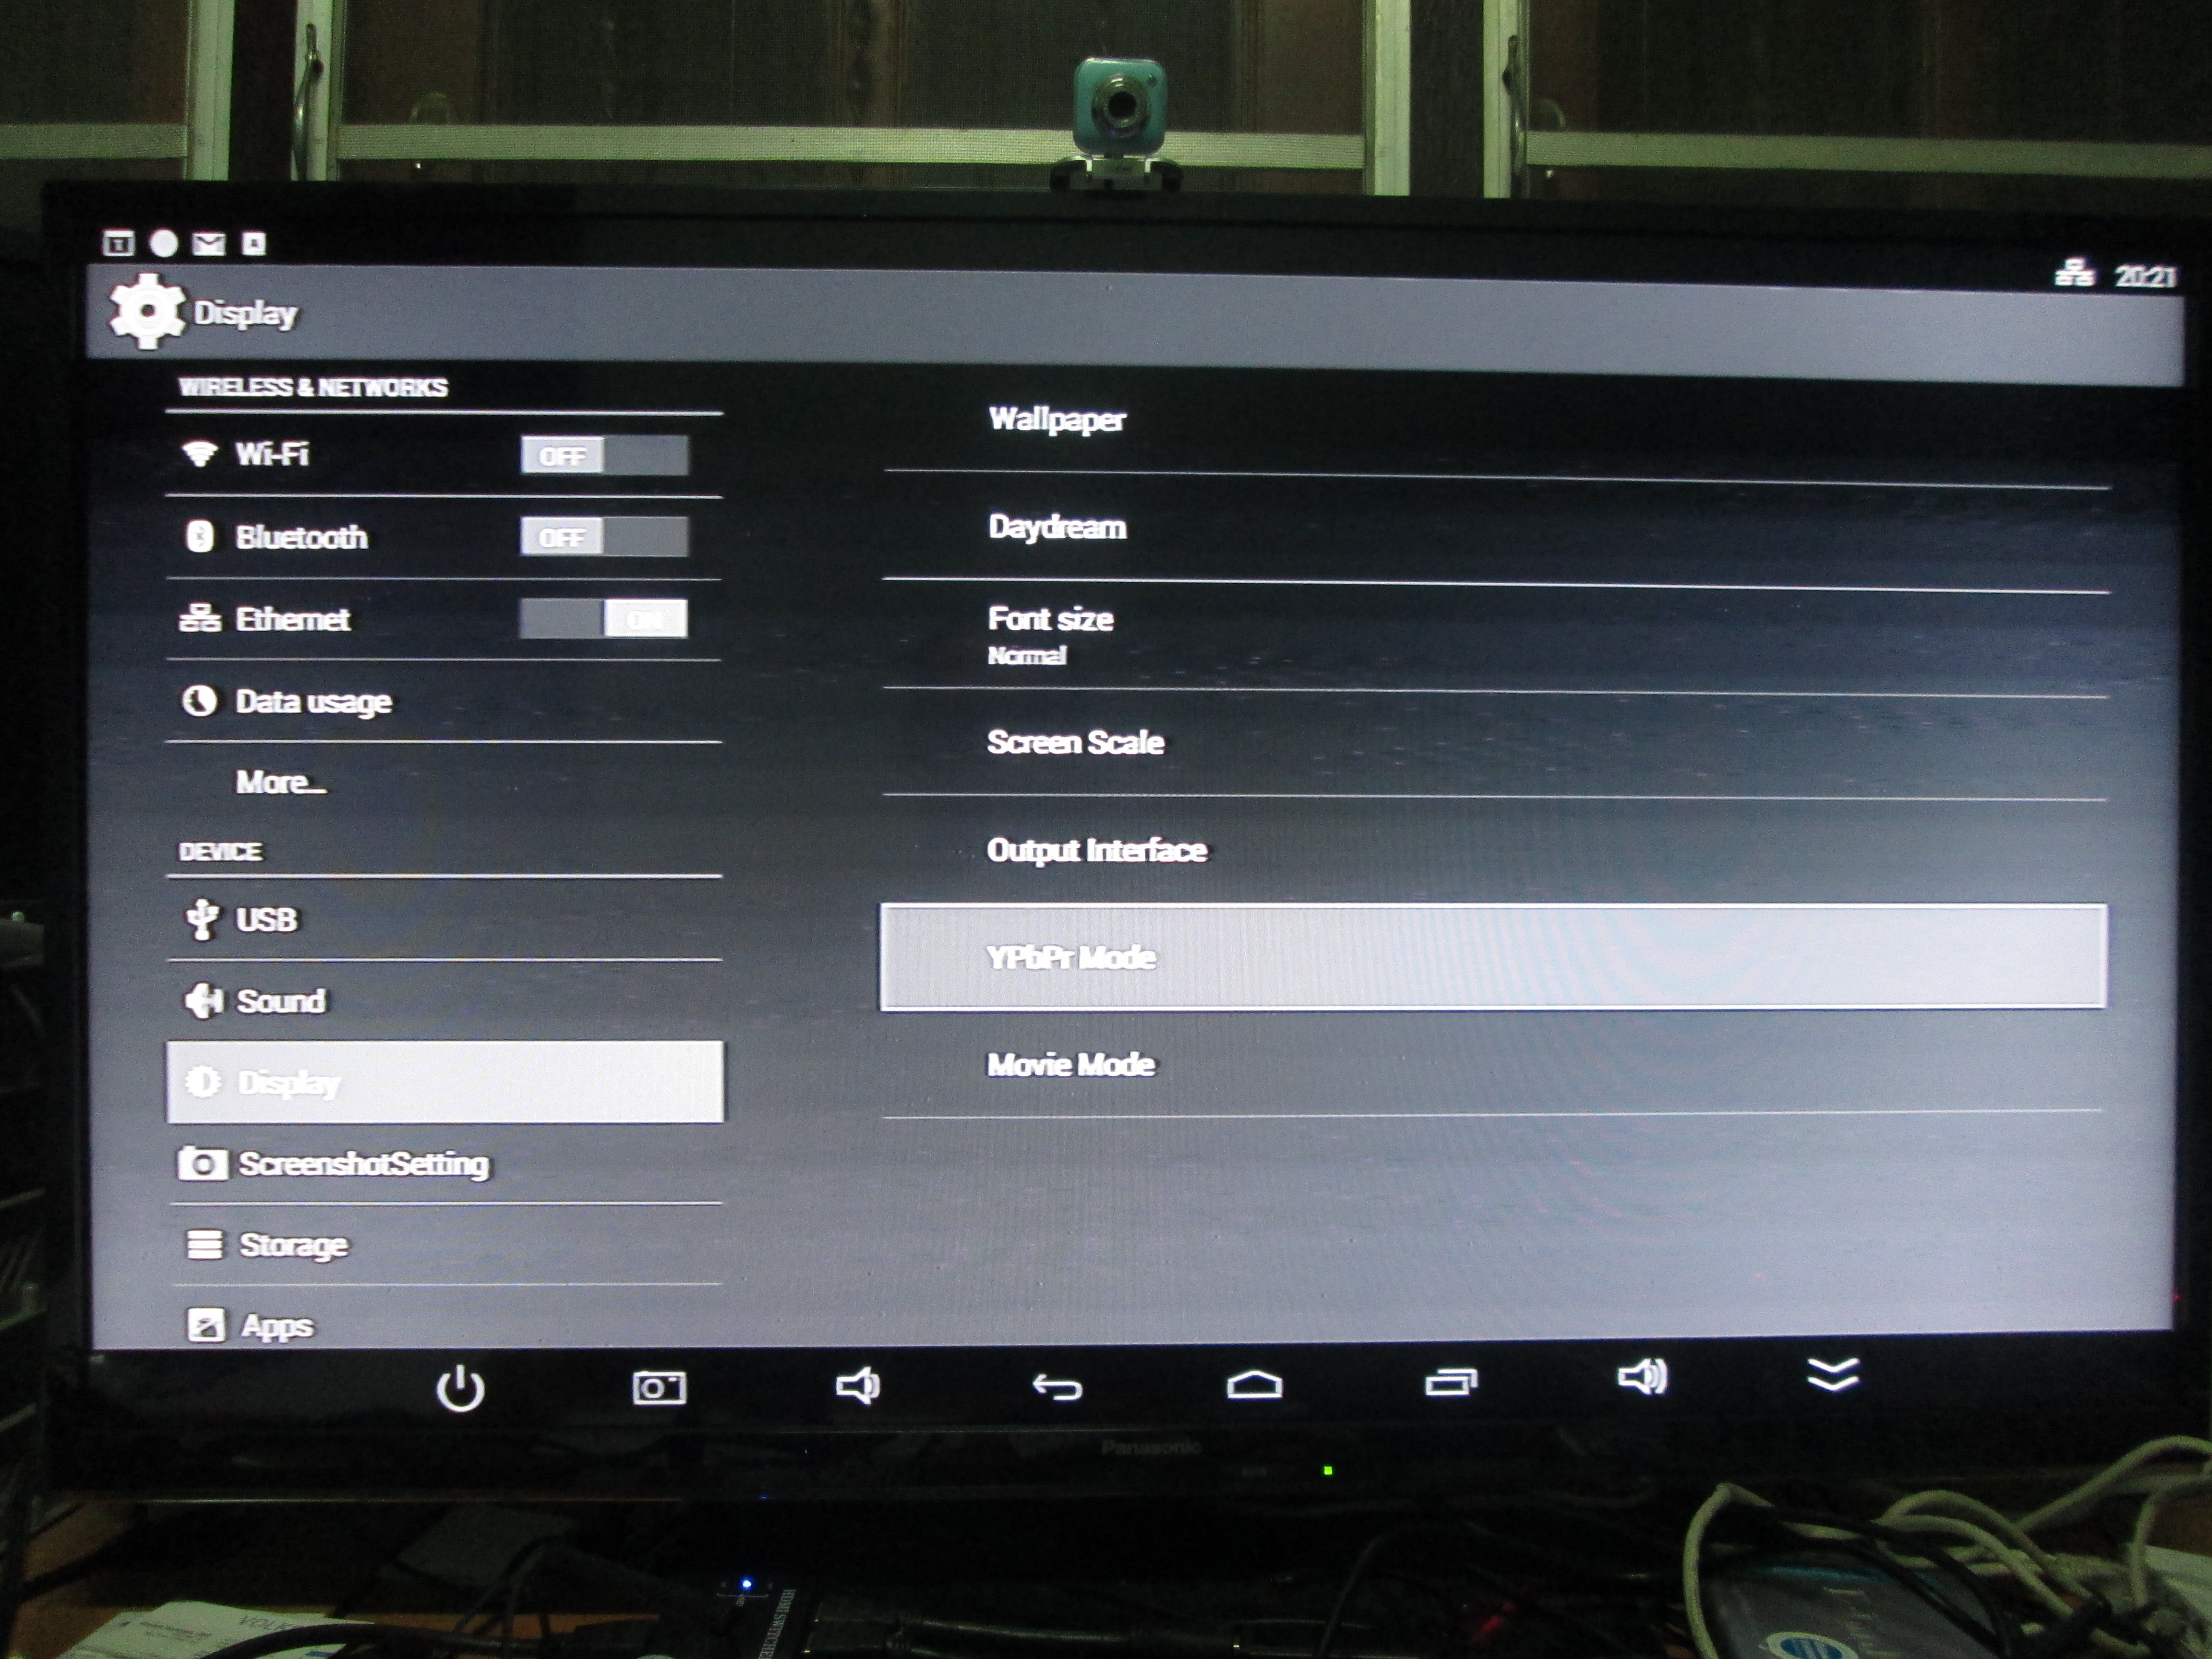Open Output Interface option

click(1496, 850)
